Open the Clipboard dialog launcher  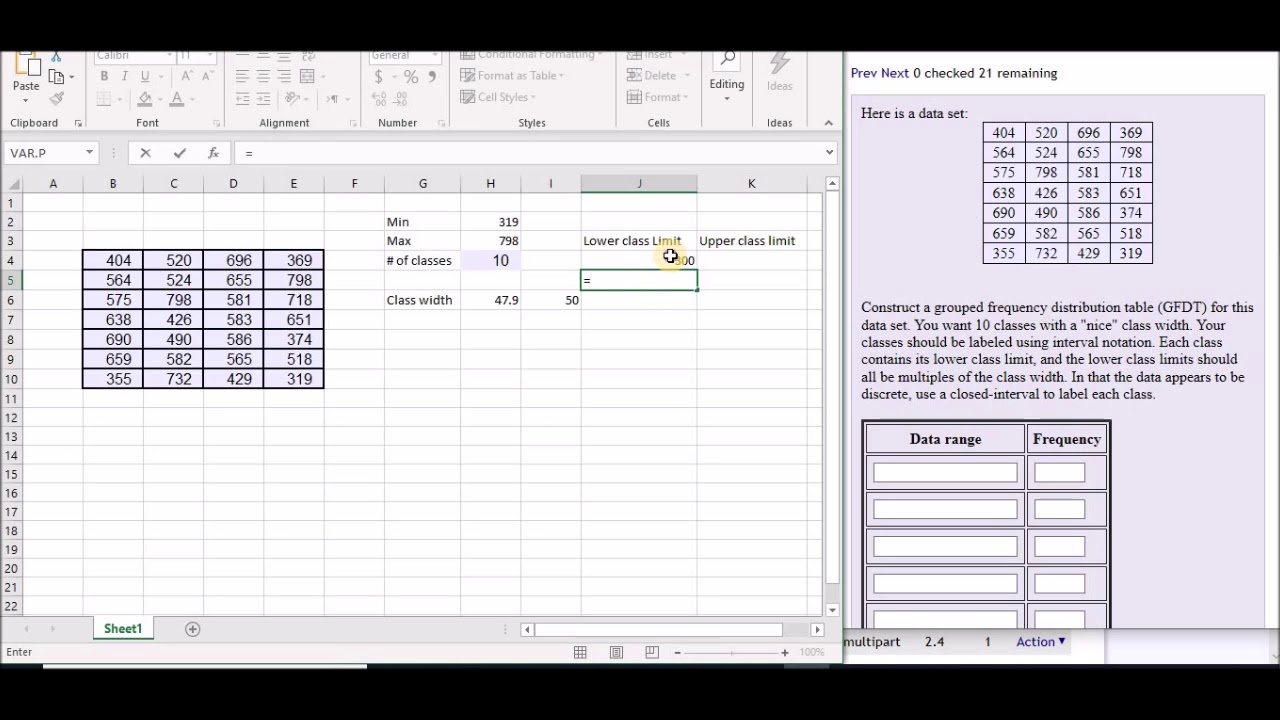coord(78,123)
